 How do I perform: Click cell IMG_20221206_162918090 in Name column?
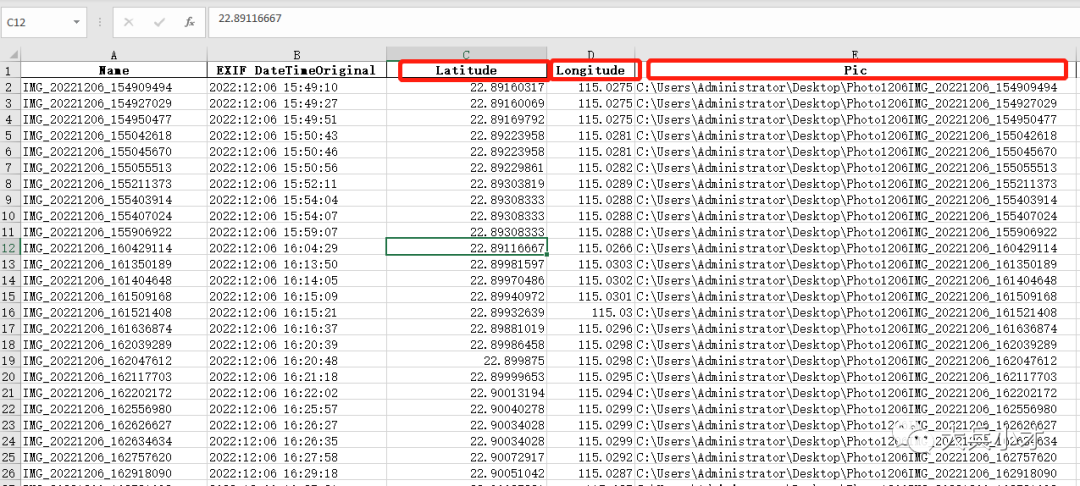(x=114, y=473)
